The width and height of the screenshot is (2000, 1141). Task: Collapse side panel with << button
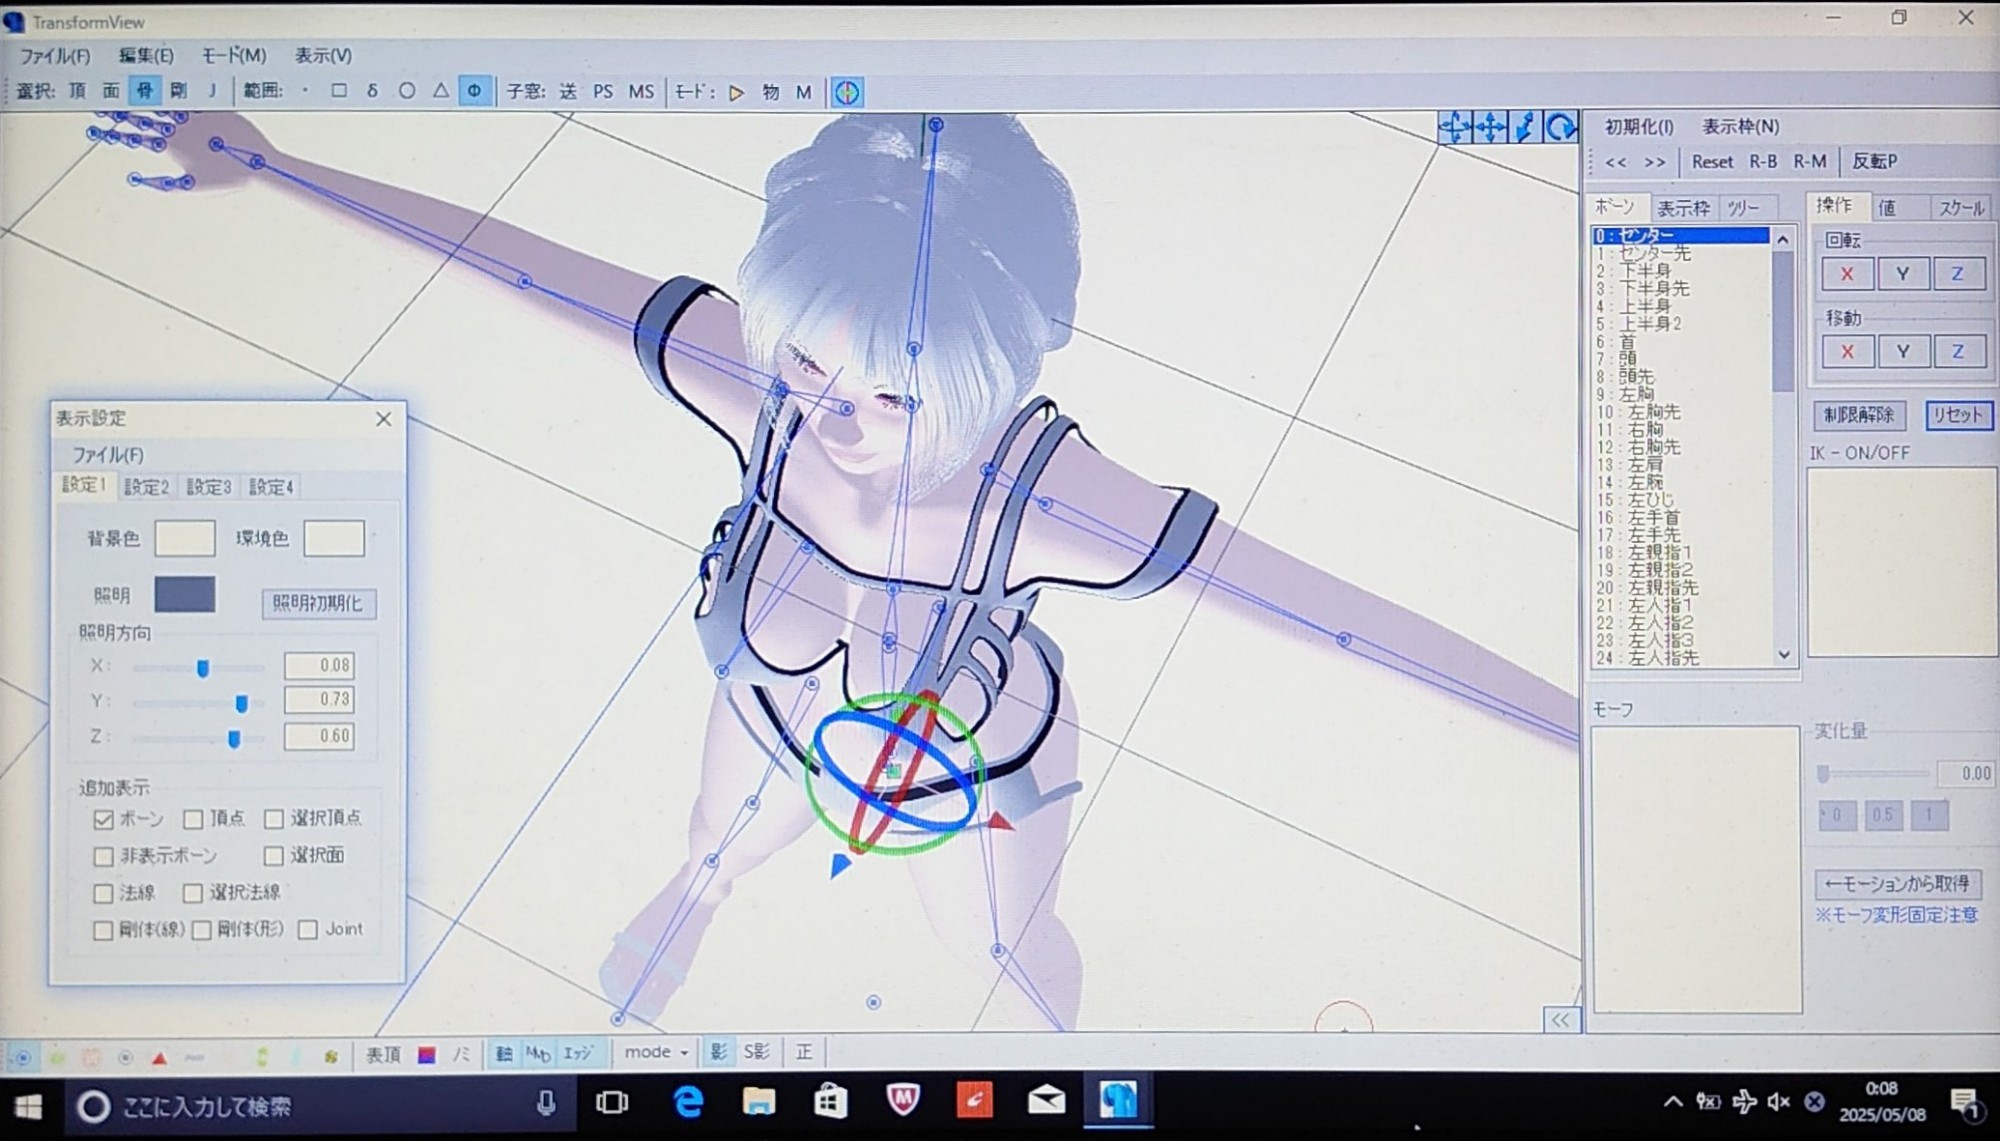(x=1560, y=1020)
